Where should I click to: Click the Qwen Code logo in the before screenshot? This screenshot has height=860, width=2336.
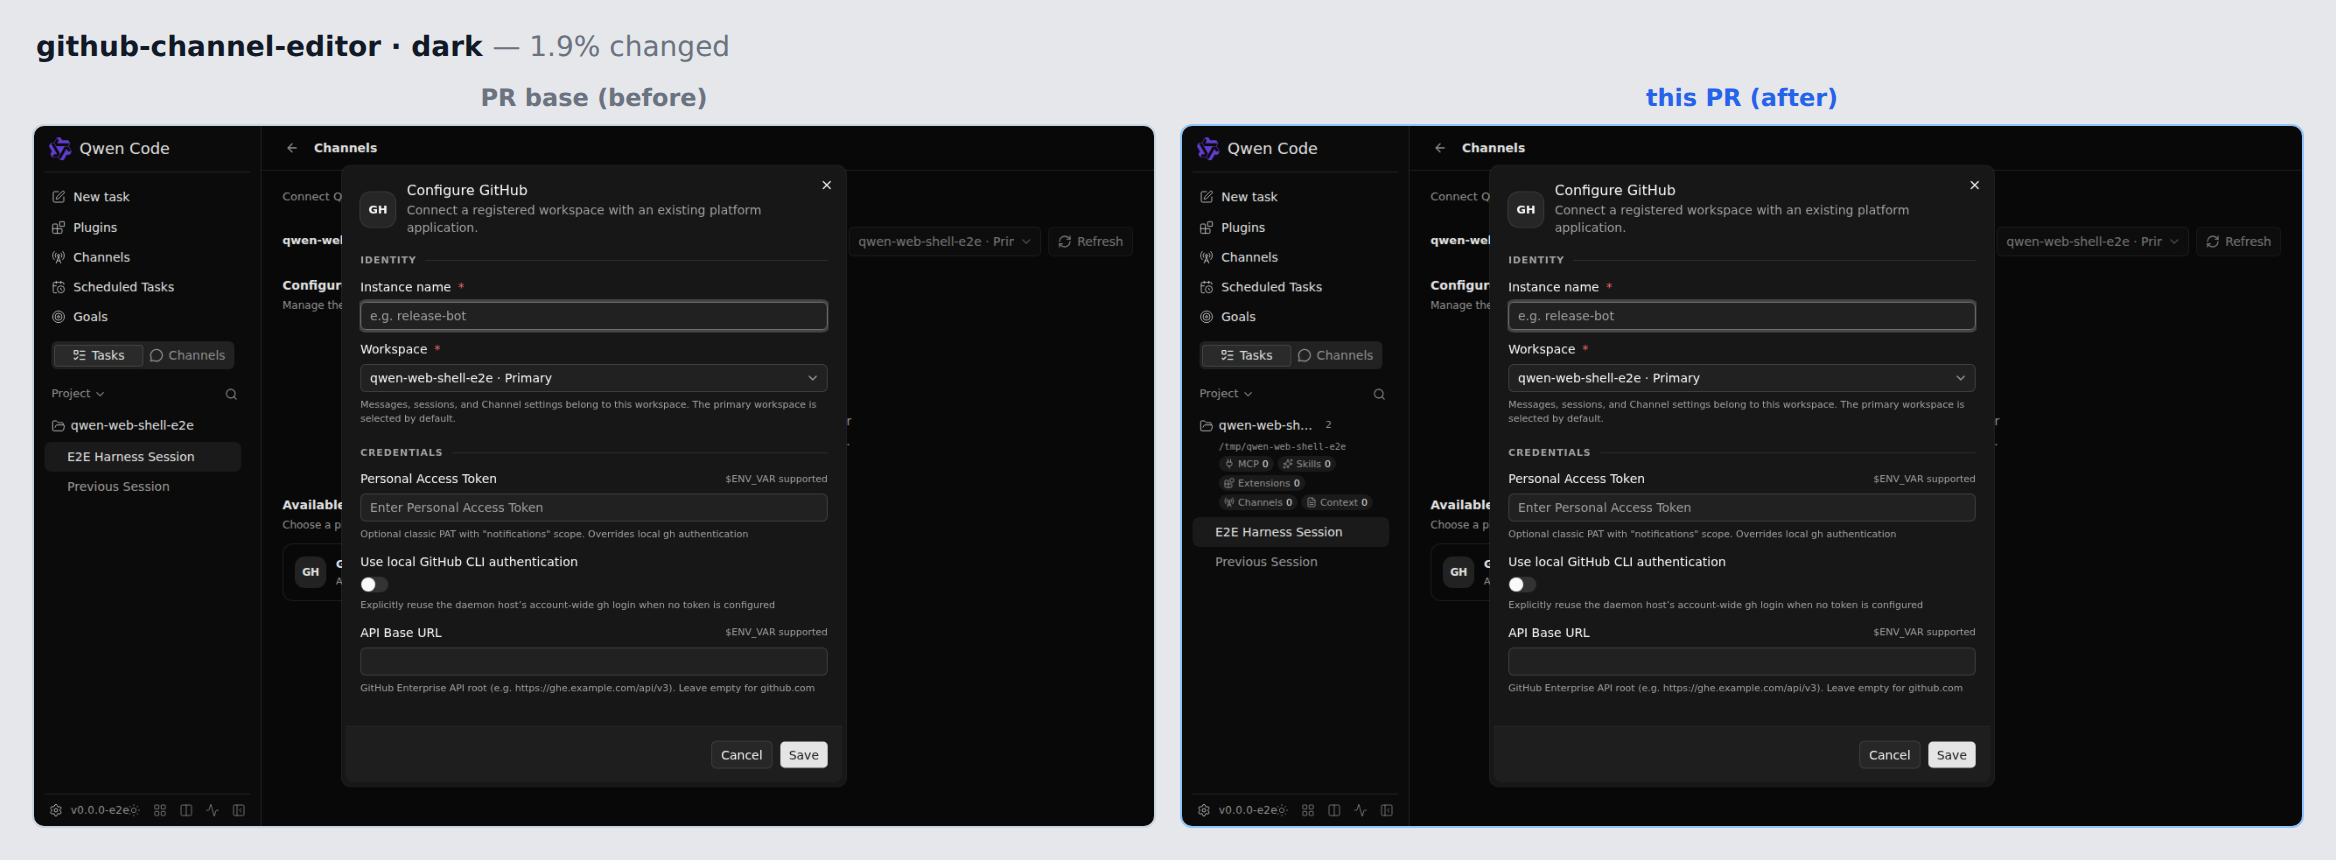[60, 148]
